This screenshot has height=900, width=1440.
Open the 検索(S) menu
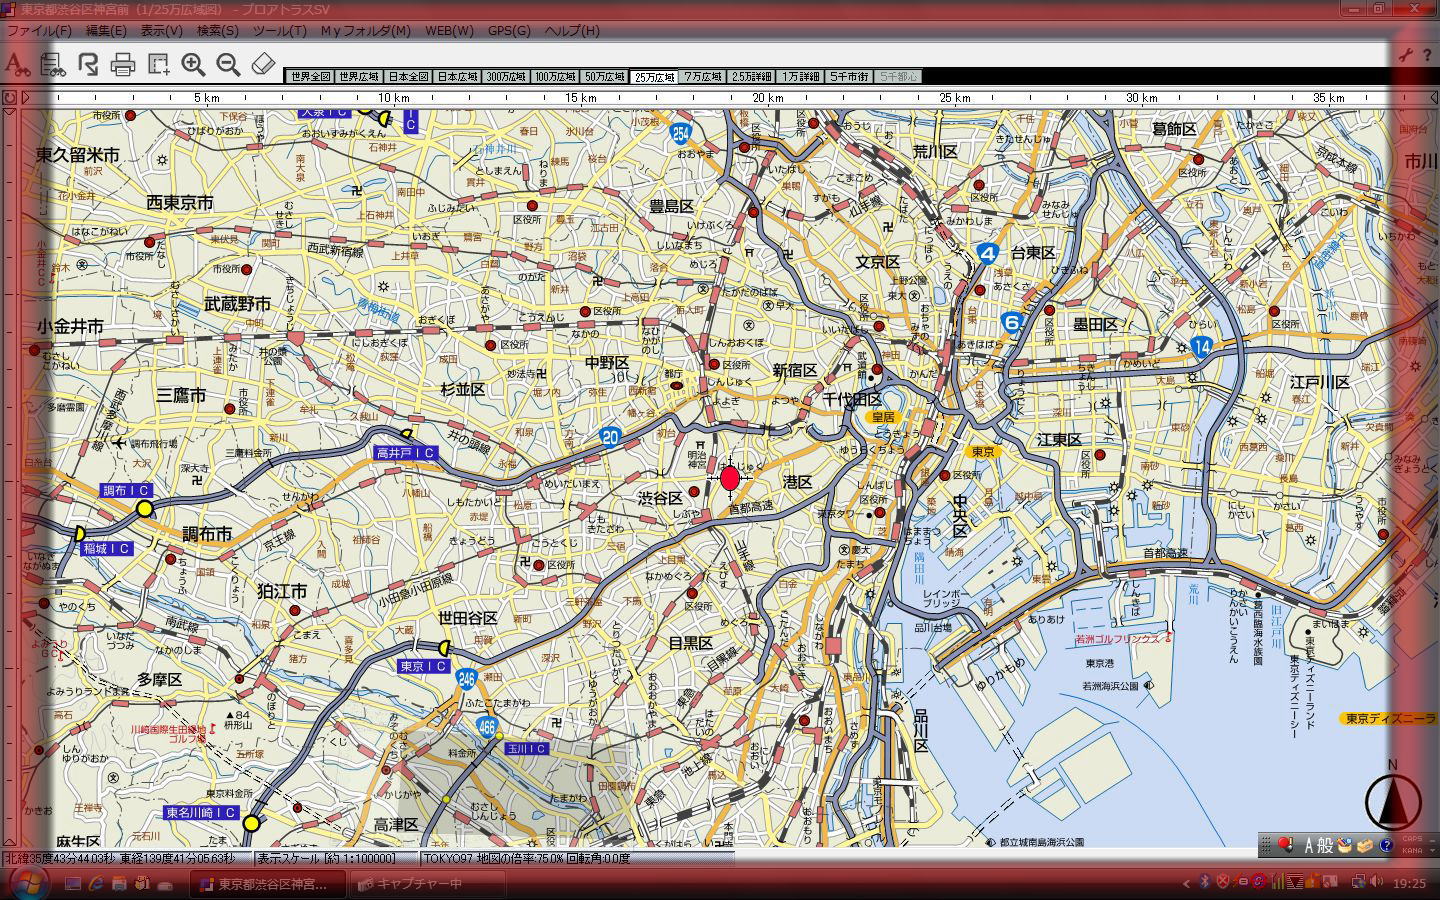217,30
